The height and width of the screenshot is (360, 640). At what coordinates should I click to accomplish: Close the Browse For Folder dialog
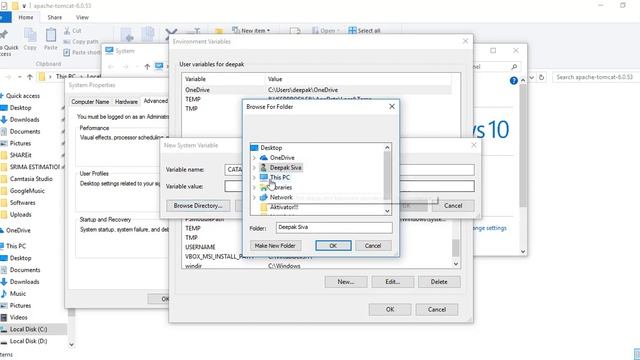point(392,107)
